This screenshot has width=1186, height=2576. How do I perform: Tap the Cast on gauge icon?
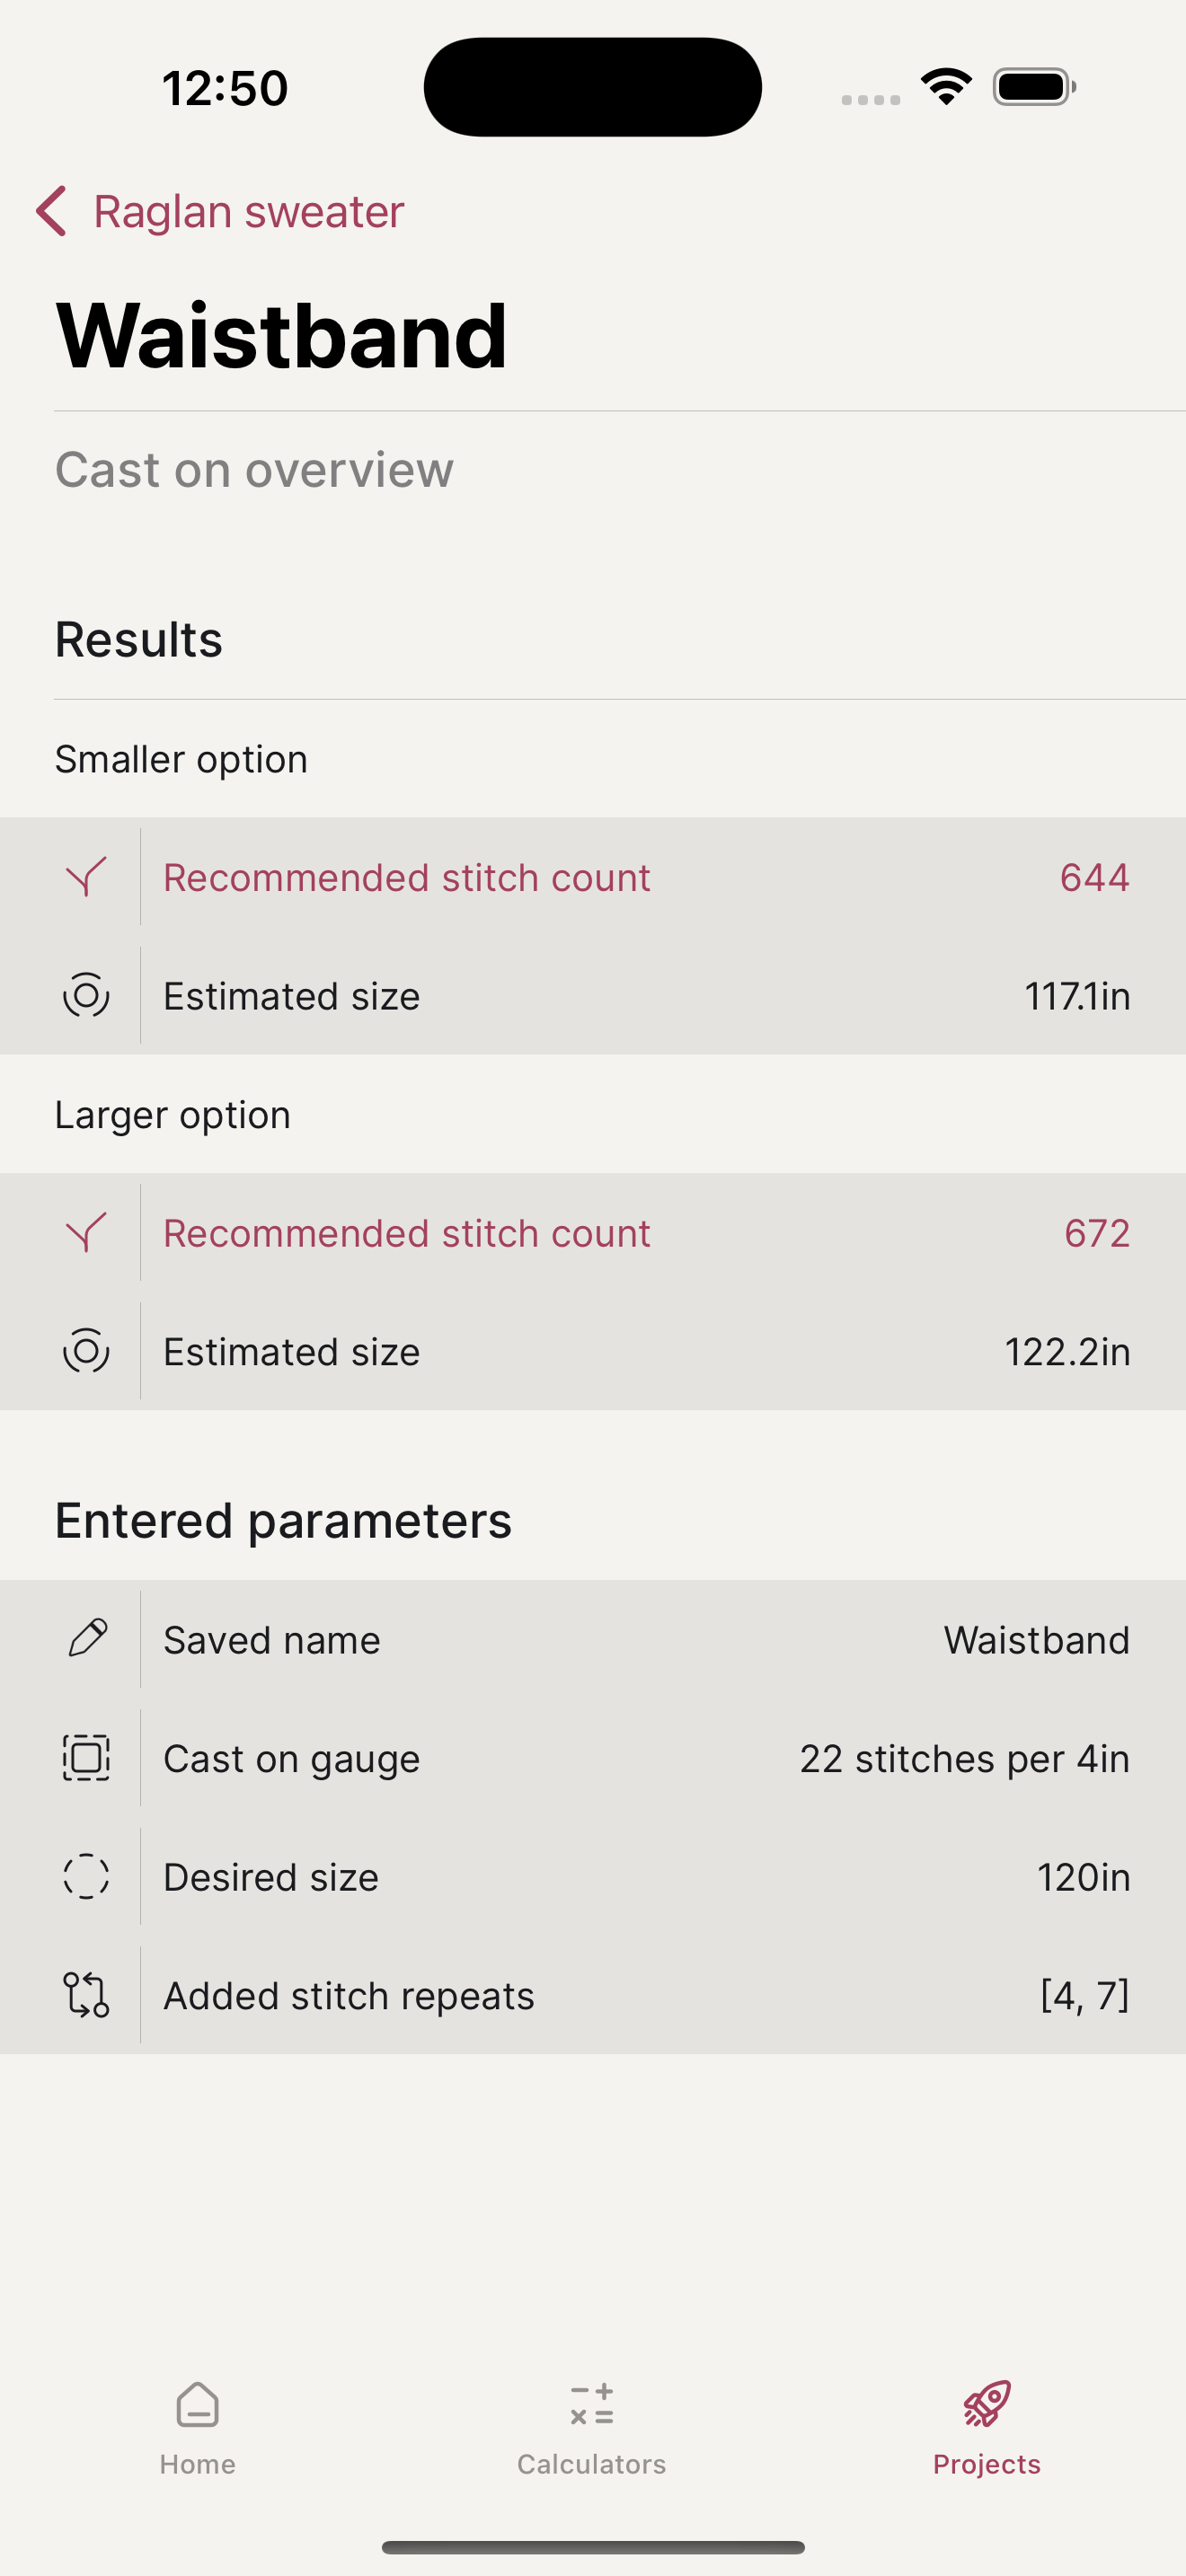86,1758
